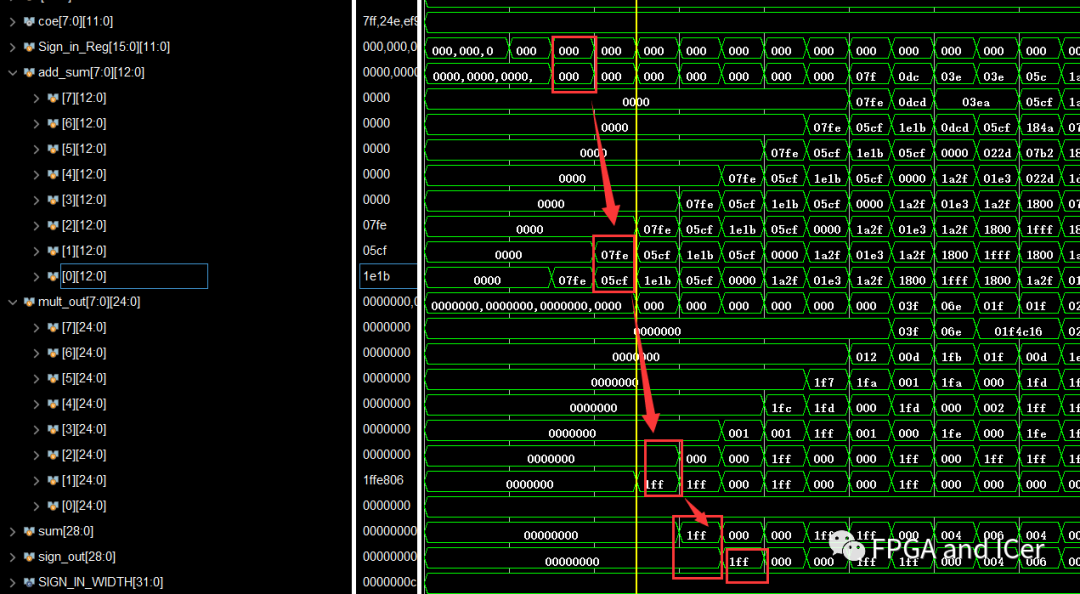The image size is (1080, 594).
Task: Expand the [3][24:0] element under mult_out
Action: (x=37, y=429)
